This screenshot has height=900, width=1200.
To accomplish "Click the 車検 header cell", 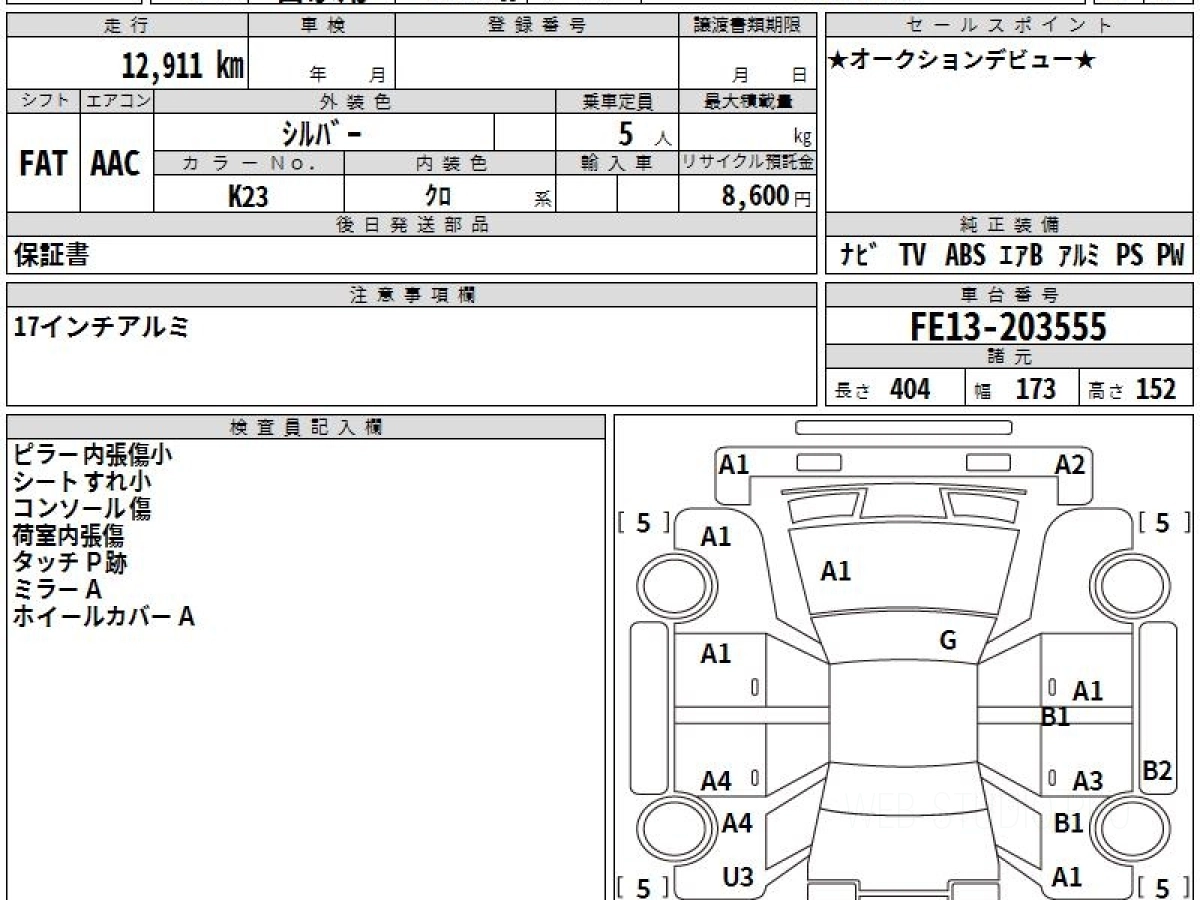I will tap(322, 26).
